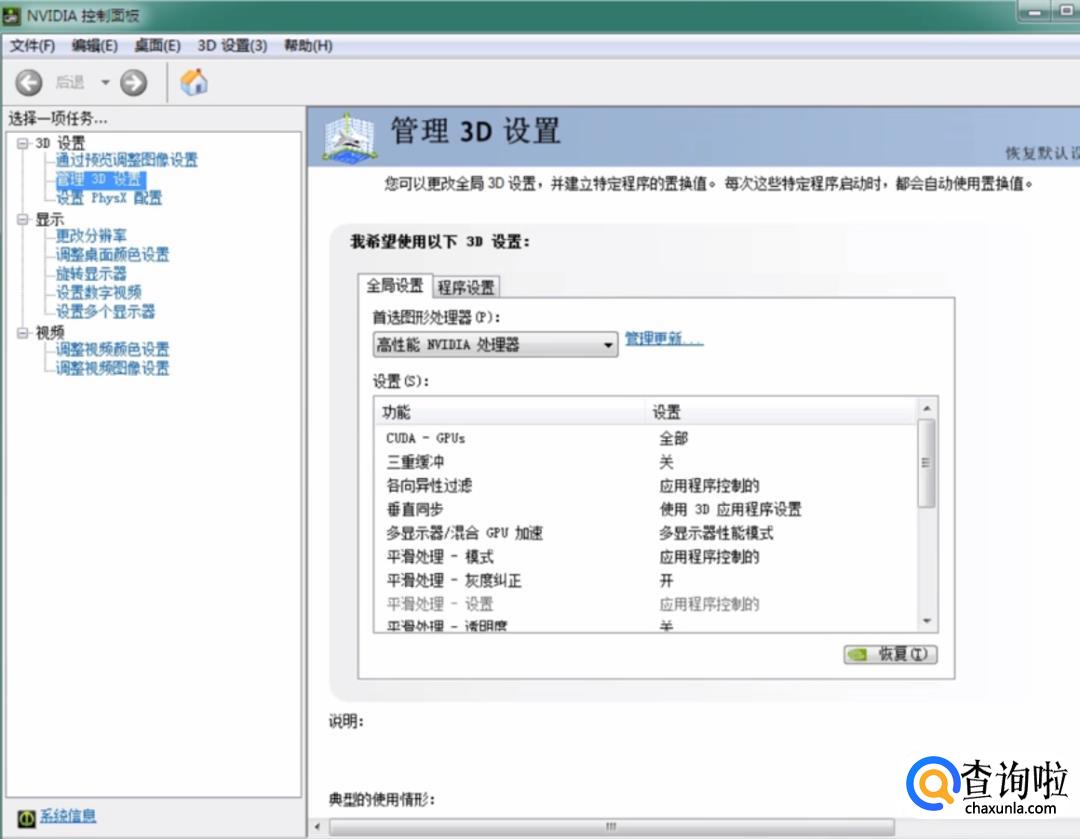Image resolution: width=1080 pixels, height=839 pixels.
Task: Click 多显示器性能模式 value
Action: pos(716,533)
